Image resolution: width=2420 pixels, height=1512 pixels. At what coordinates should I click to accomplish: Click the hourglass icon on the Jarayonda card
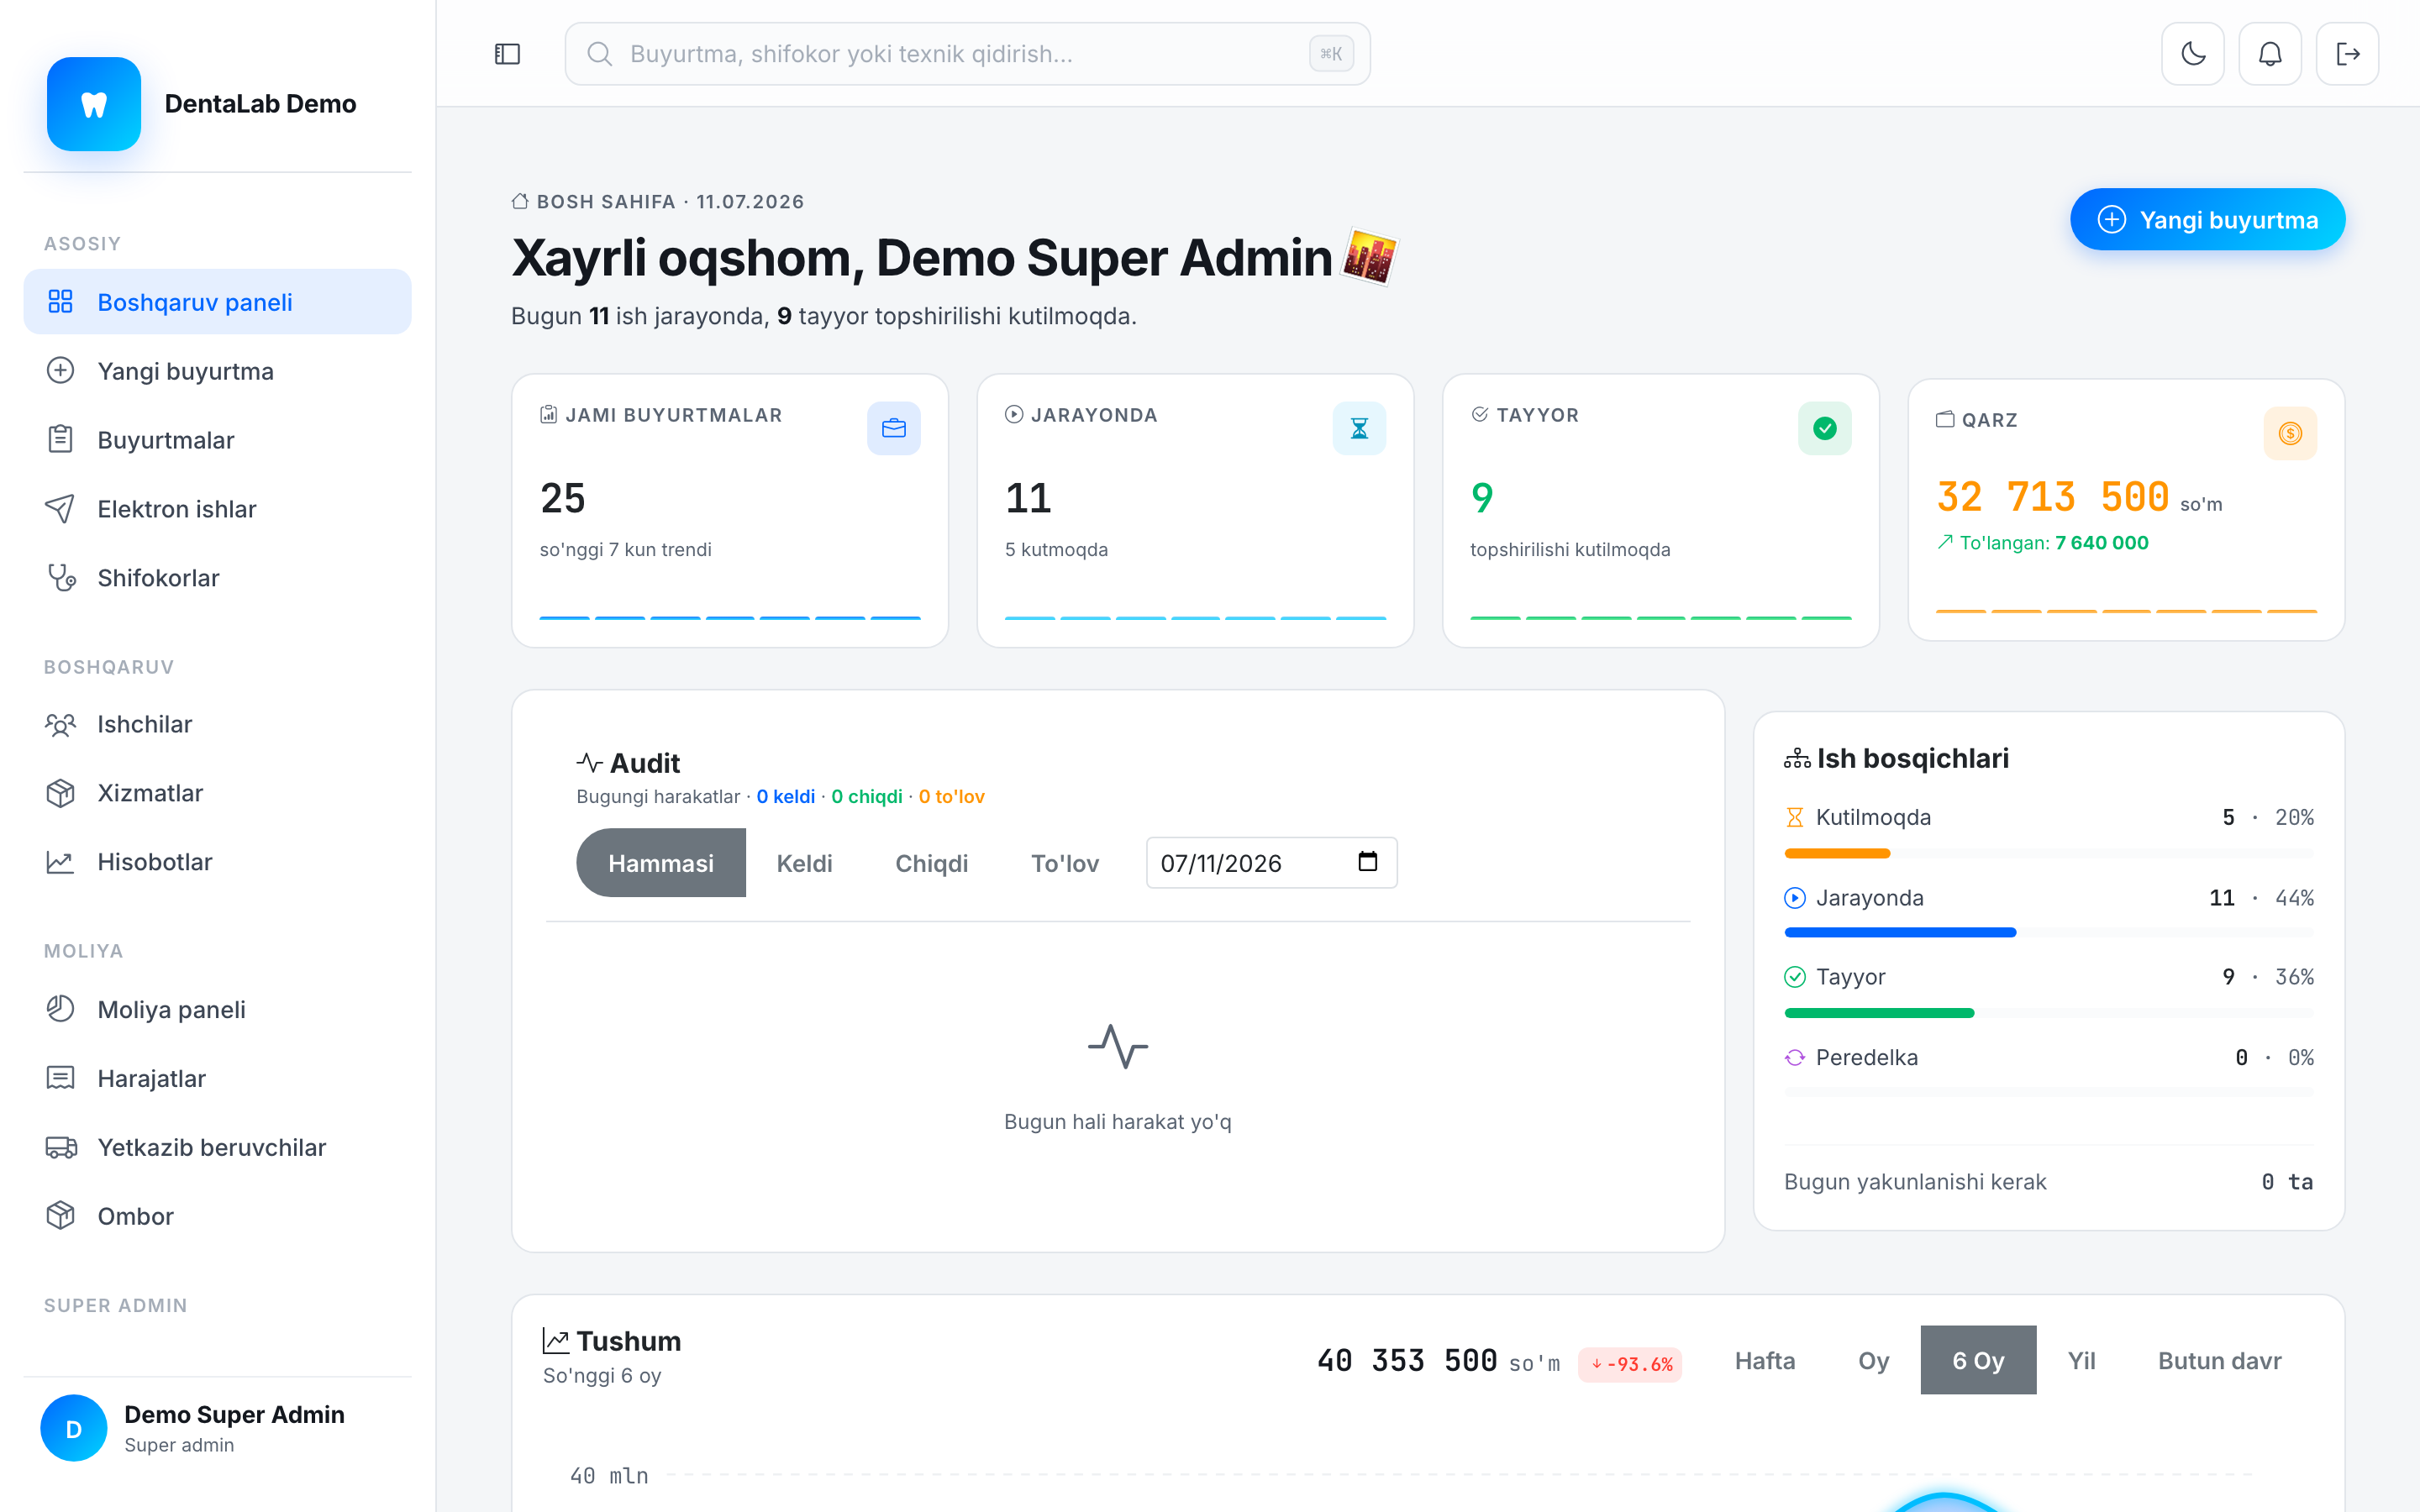click(x=1359, y=429)
